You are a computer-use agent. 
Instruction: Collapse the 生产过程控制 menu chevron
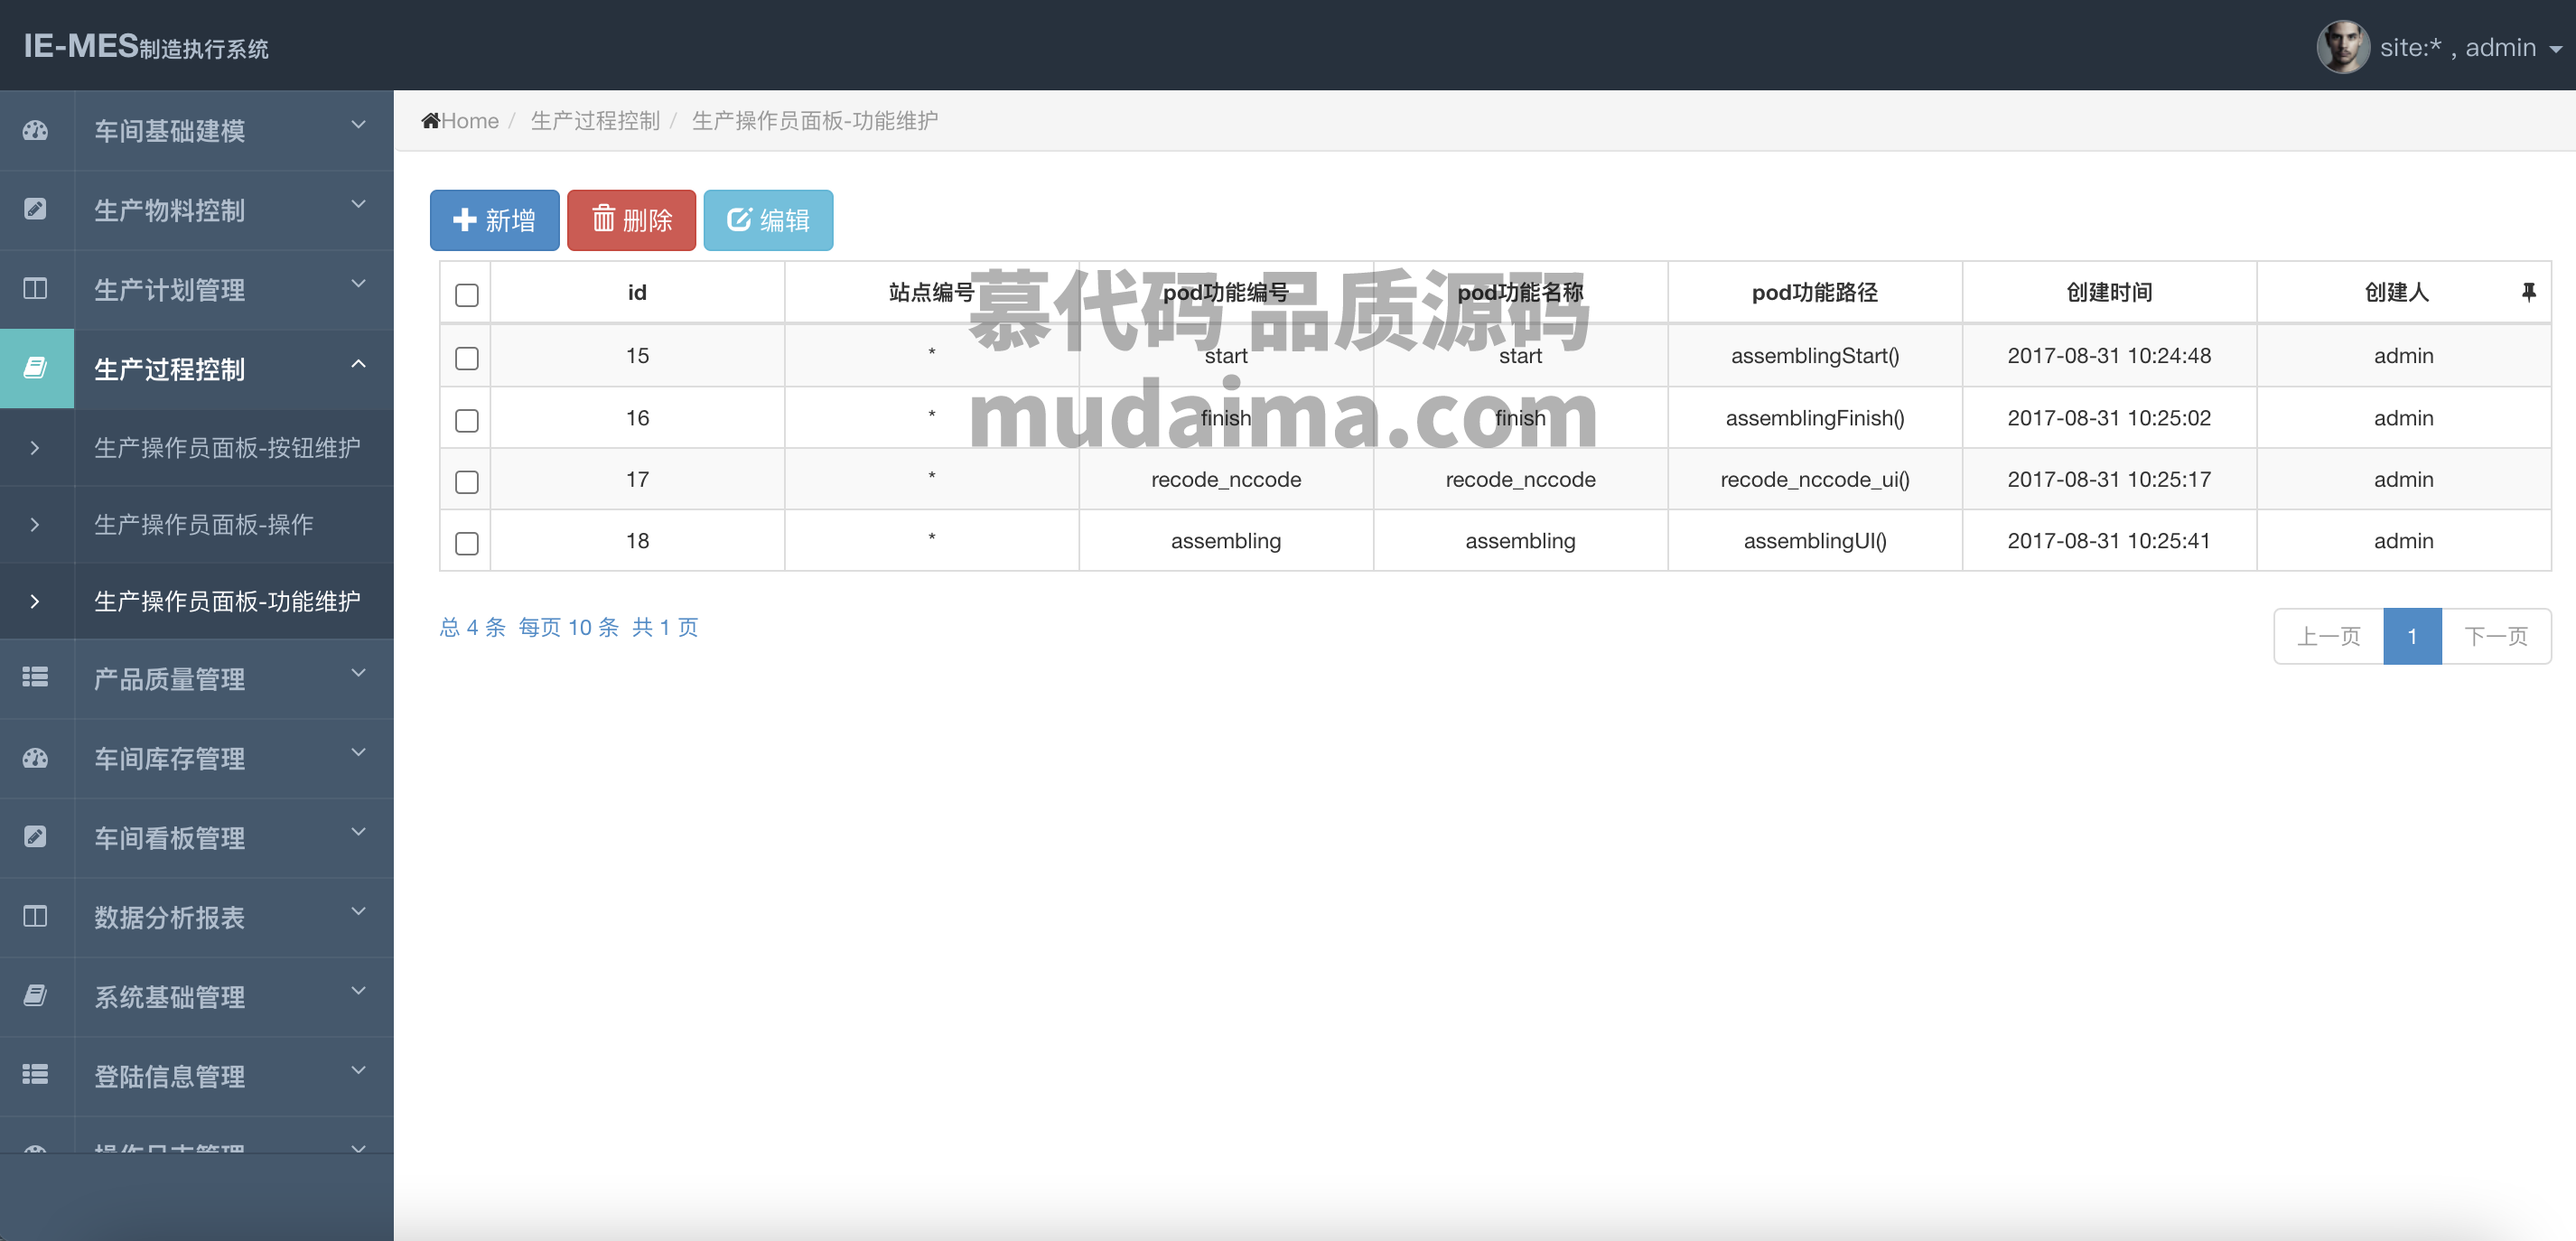(x=358, y=364)
